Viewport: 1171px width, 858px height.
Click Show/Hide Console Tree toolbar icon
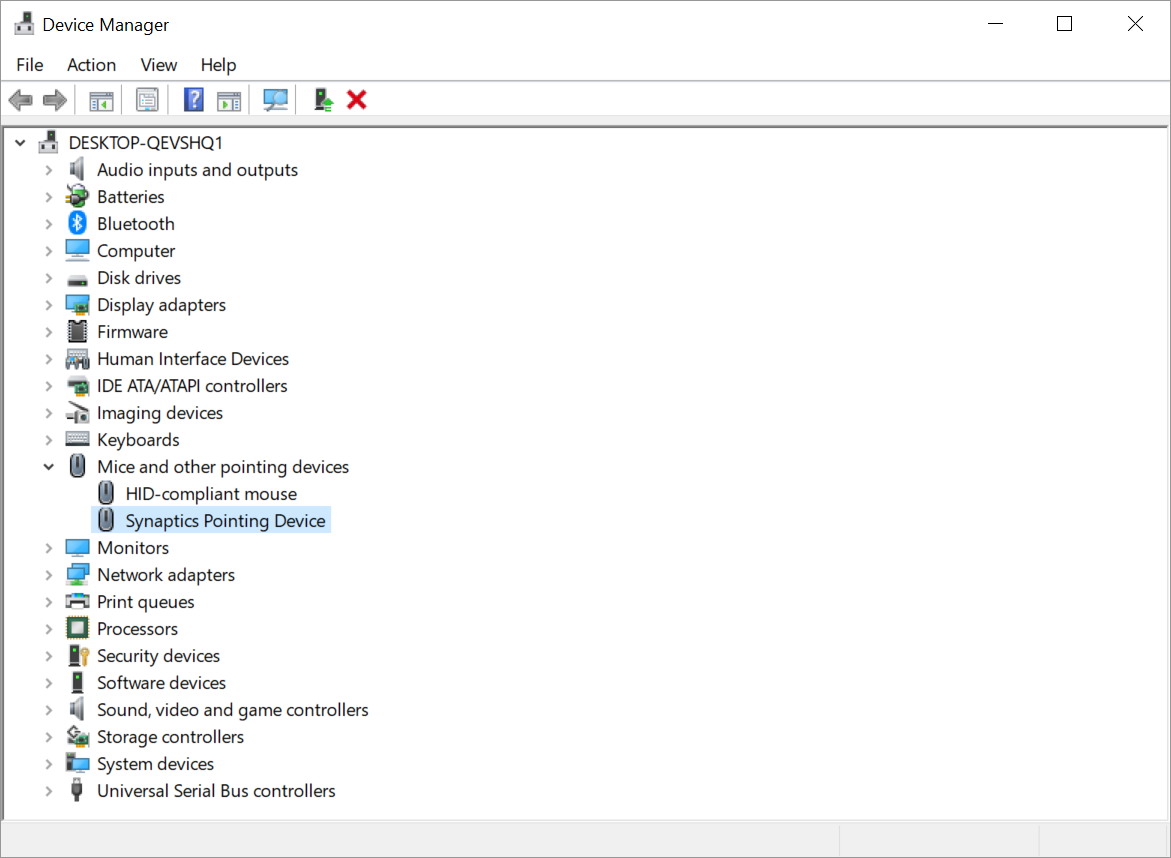(x=101, y=100)
